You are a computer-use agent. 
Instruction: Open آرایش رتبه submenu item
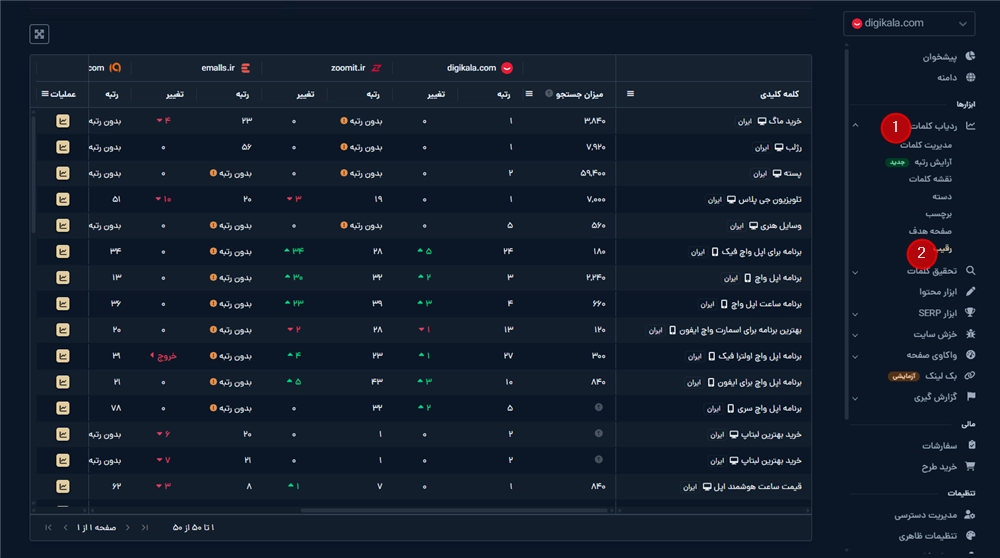[933, 162]
